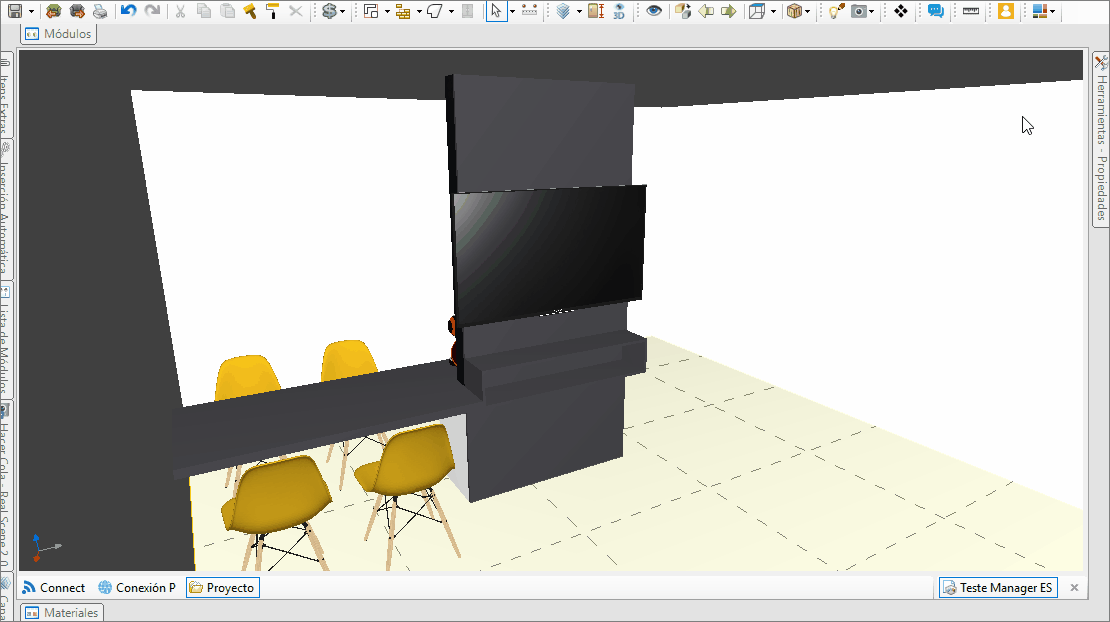Expand the floor plan dropdown arrow
Screen dimensions: 1110x622
[x=387, y=11]
